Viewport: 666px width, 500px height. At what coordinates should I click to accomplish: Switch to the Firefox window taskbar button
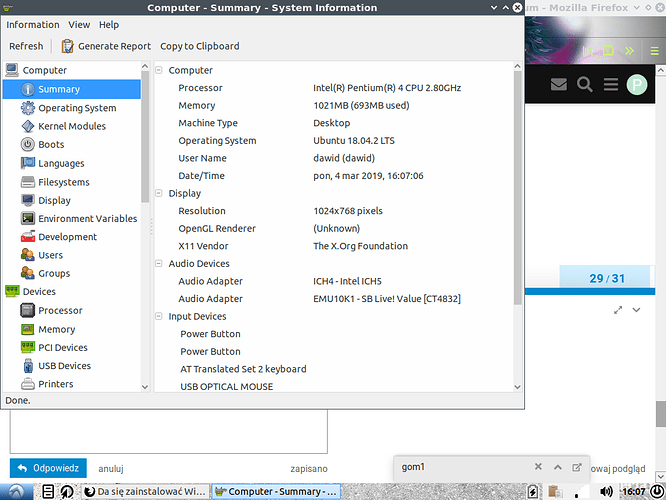pyautogui.click(x=145, y=492)
